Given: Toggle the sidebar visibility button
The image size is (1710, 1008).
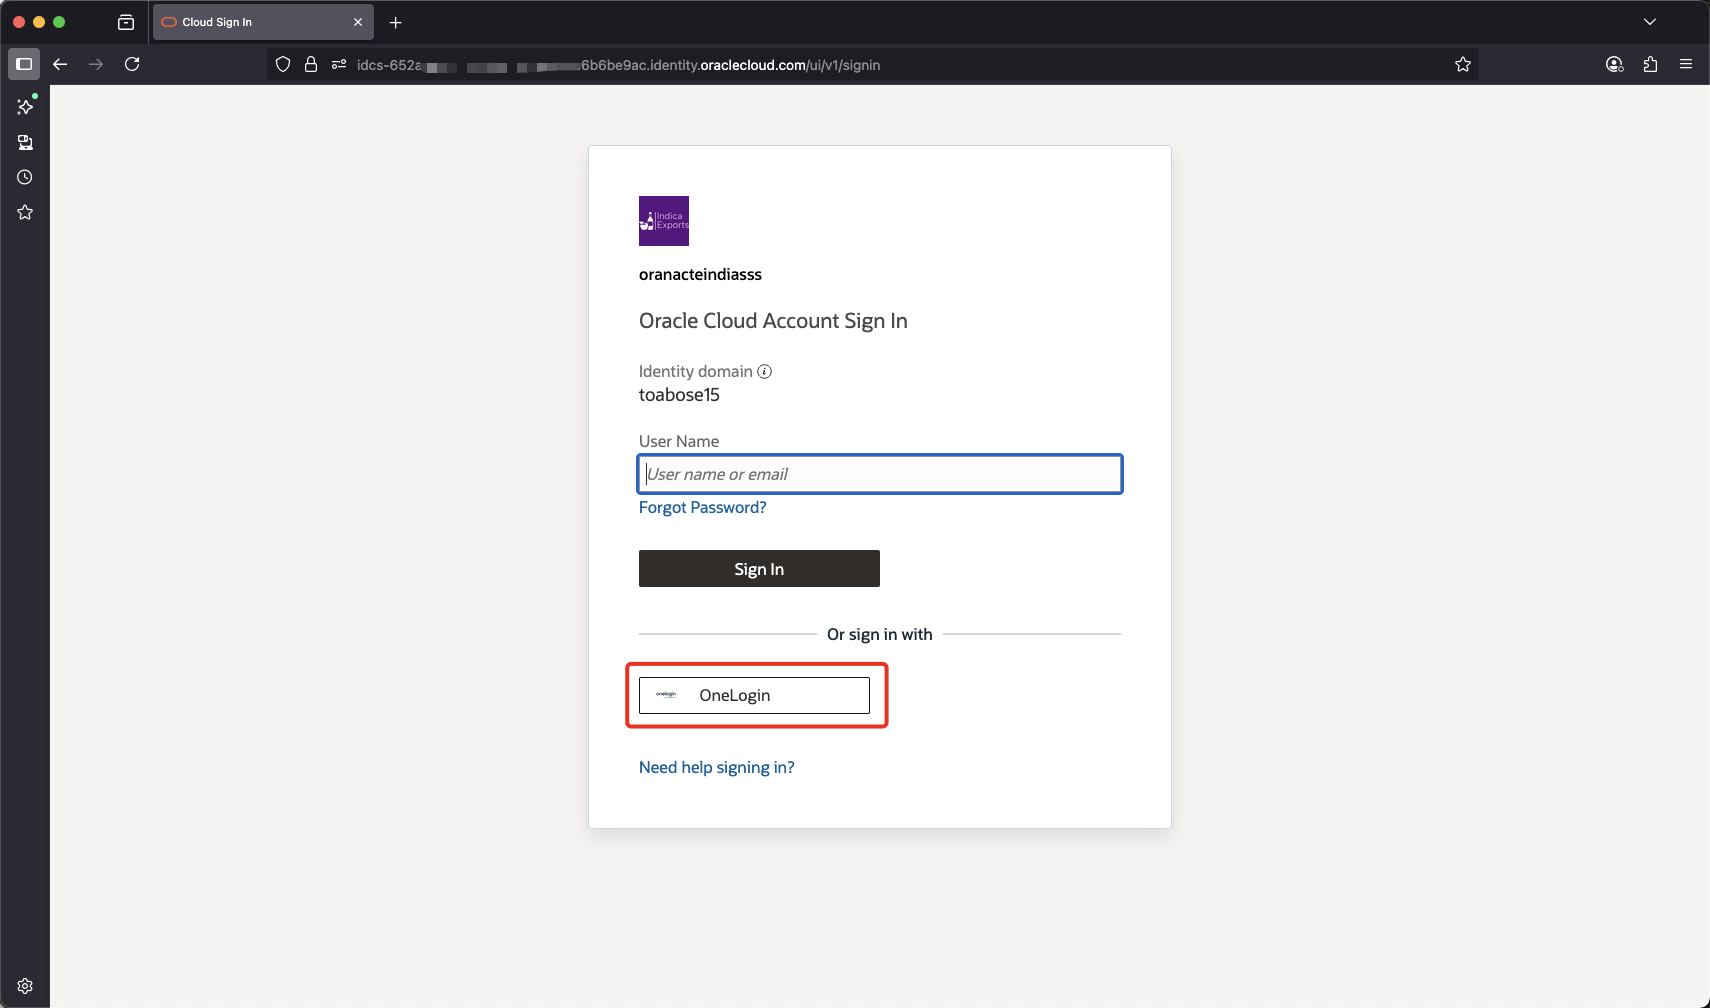Looking at the screenshot, I should click(x=24, y=64).
